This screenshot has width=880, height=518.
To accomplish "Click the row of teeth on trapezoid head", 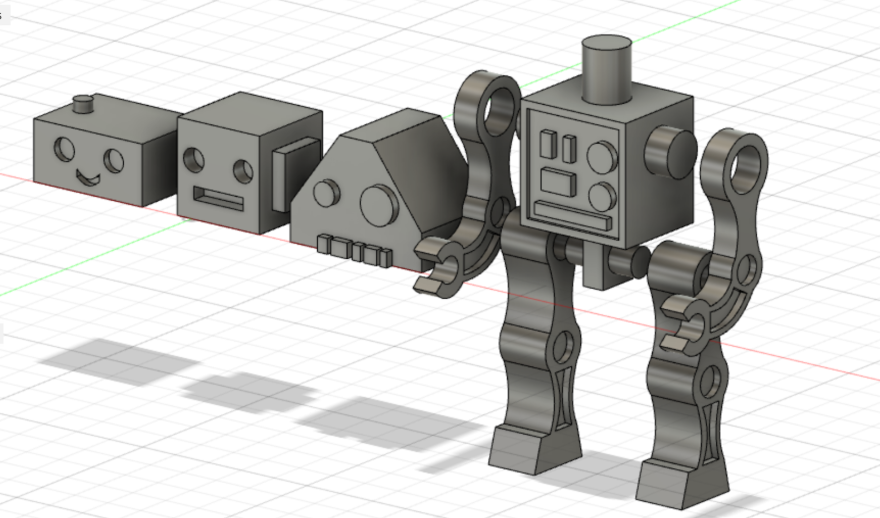I will 355,249.
